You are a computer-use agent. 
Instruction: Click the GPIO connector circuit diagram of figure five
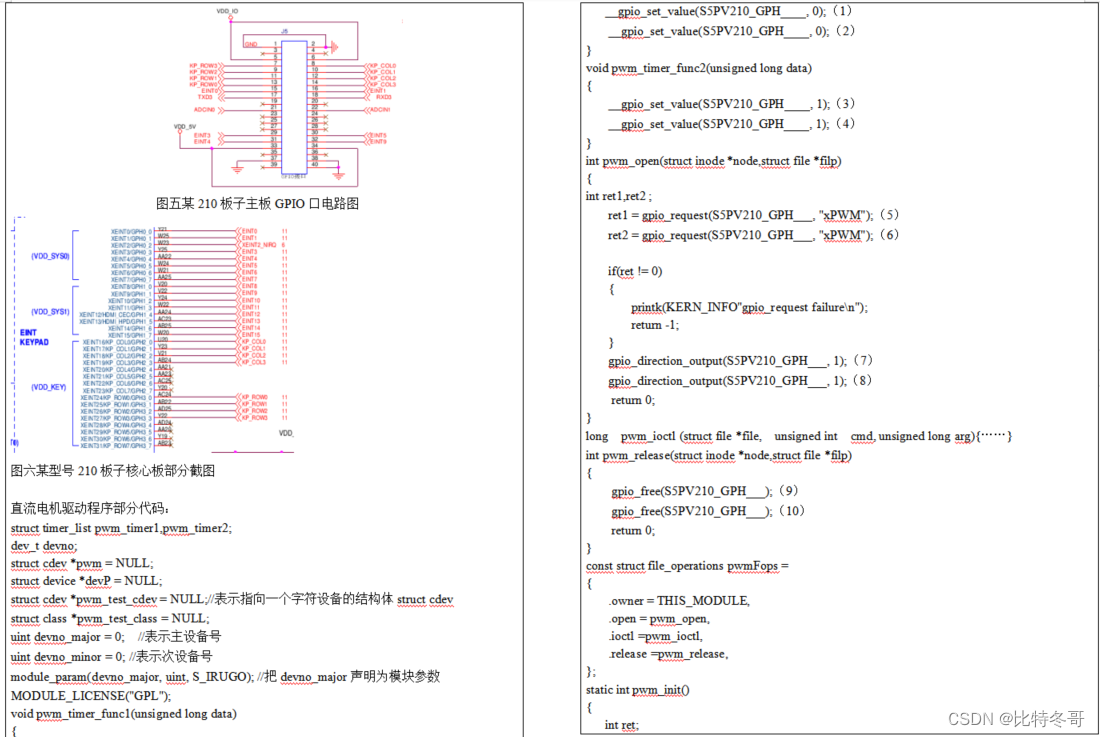pyautogui.click(x=284, y=98)
